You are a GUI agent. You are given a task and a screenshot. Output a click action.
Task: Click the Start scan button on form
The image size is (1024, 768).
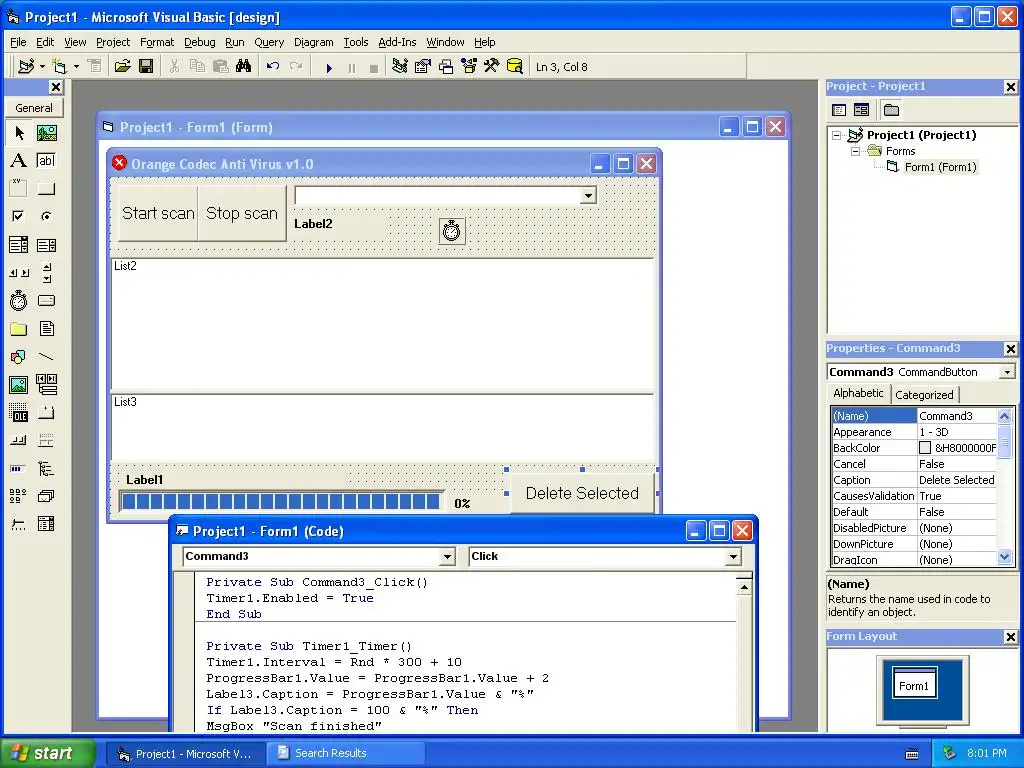tap(158, 214)
